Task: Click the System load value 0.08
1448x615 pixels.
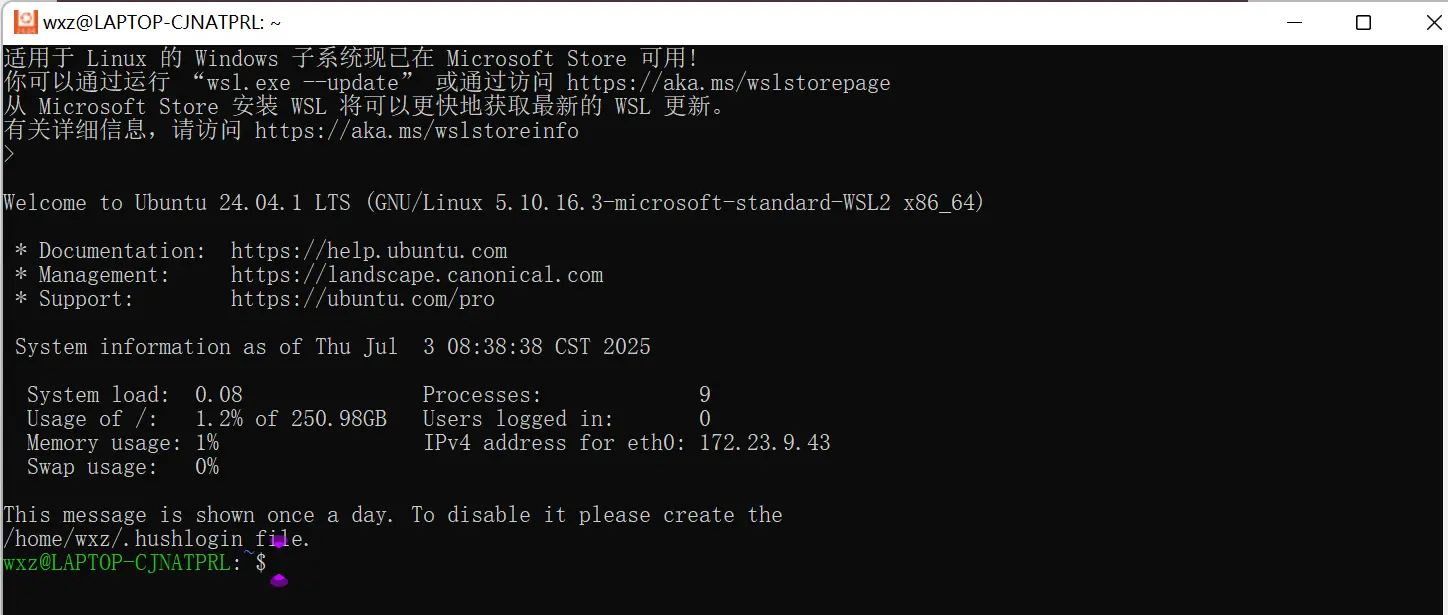Action: 218,395
